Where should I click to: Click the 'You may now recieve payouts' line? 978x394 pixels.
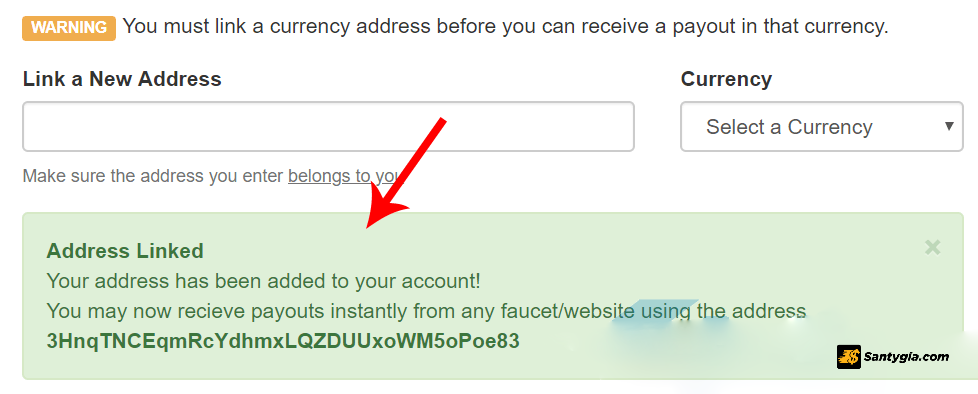(427, 310)
